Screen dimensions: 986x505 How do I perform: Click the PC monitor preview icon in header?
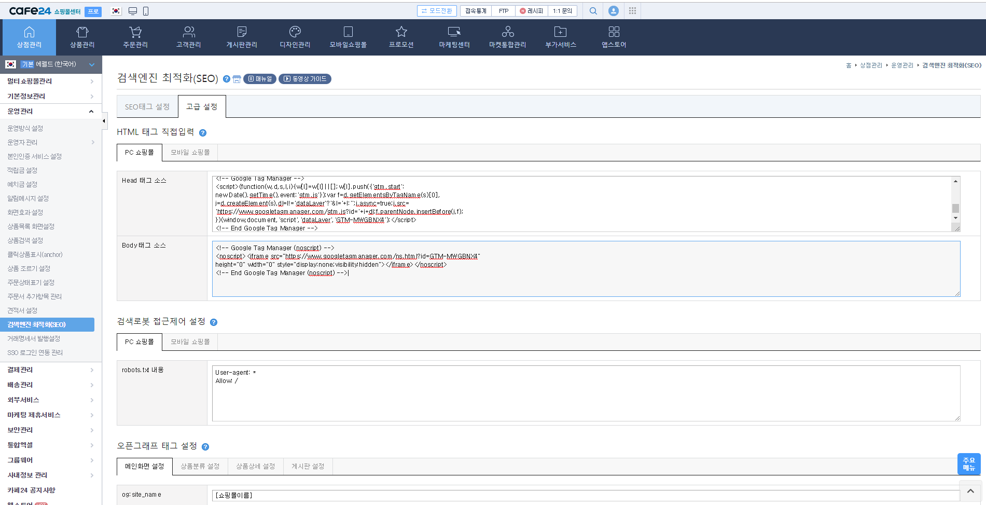point(132,11)
